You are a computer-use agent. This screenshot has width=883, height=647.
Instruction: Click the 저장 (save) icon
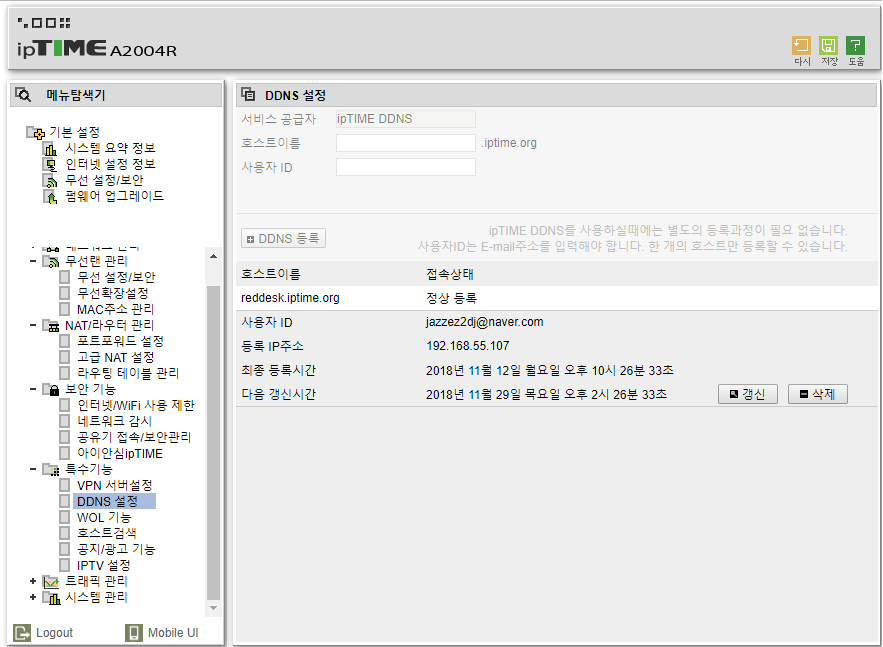[828, 45]
